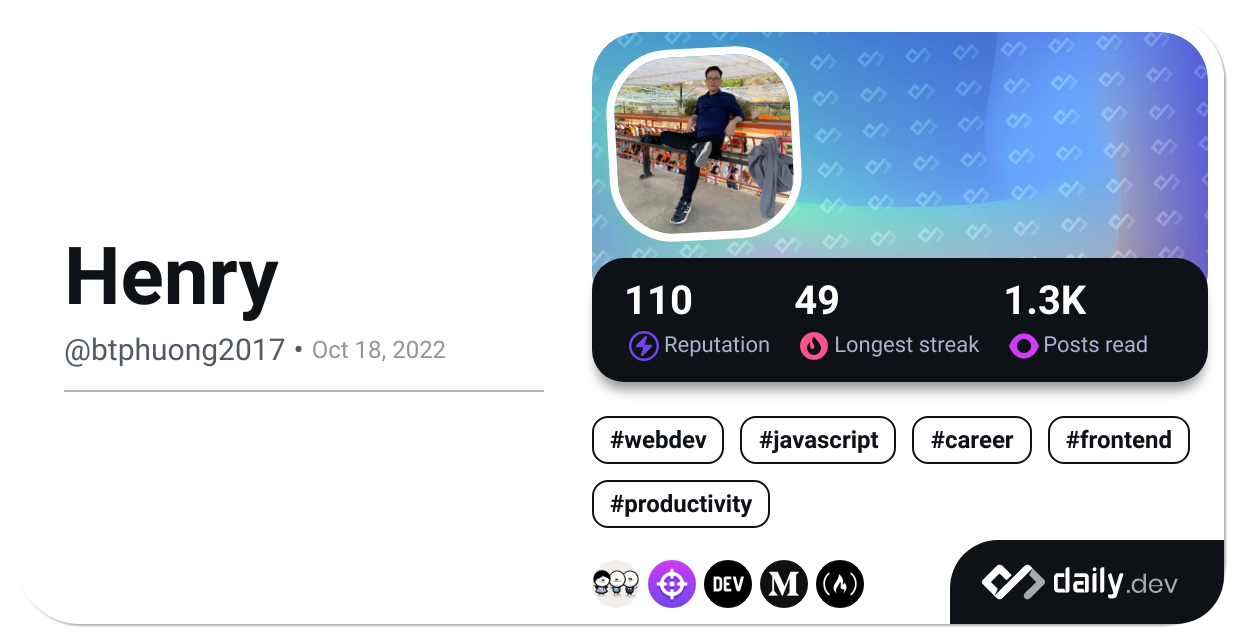This screenshot has height=640, width=1240.
Task: Click the name Henry heading
Action: pyautogui.click(x=171, y=277)
